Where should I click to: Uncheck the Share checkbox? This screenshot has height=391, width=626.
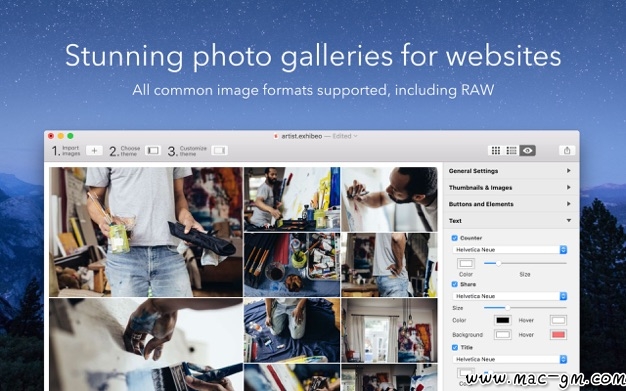[x=454, y=284]
